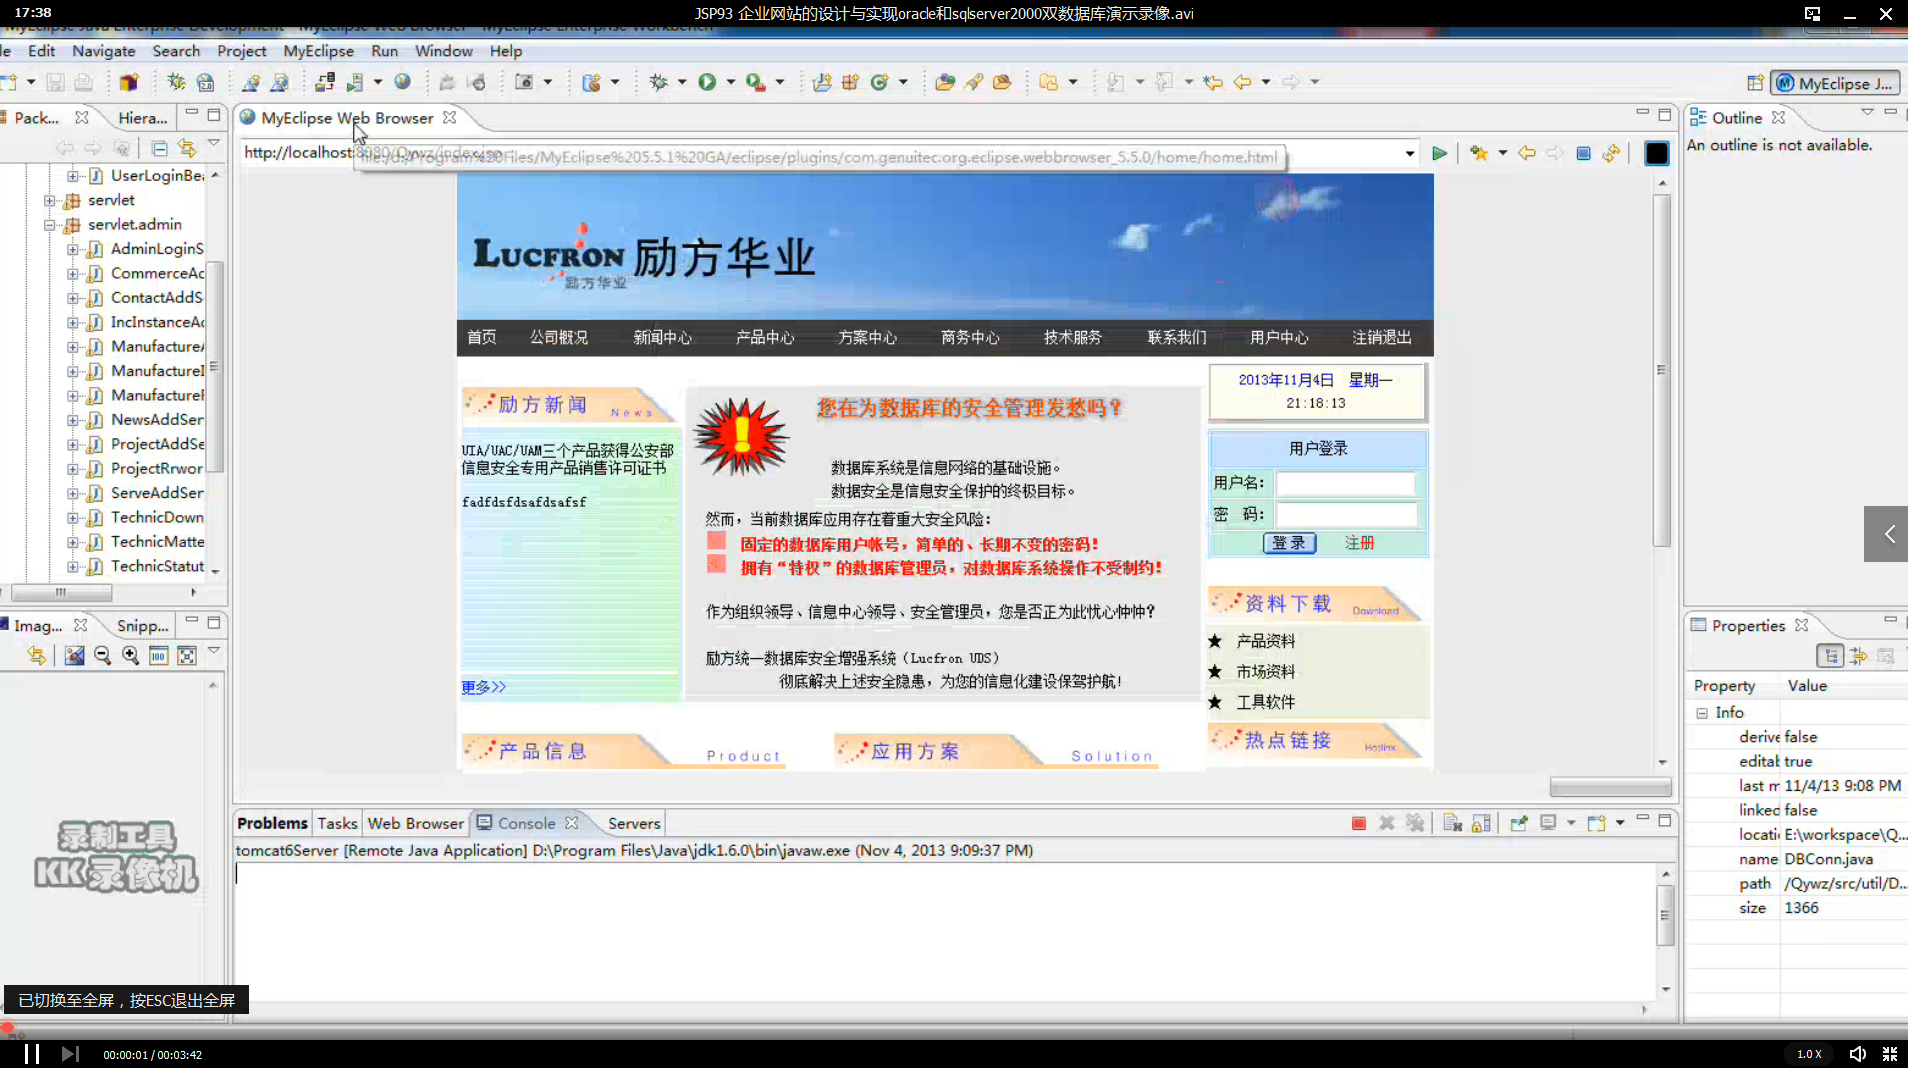Open the Run button dropdown arrow
This screenshot has height=1068, width=1908.
click(731, 82)
